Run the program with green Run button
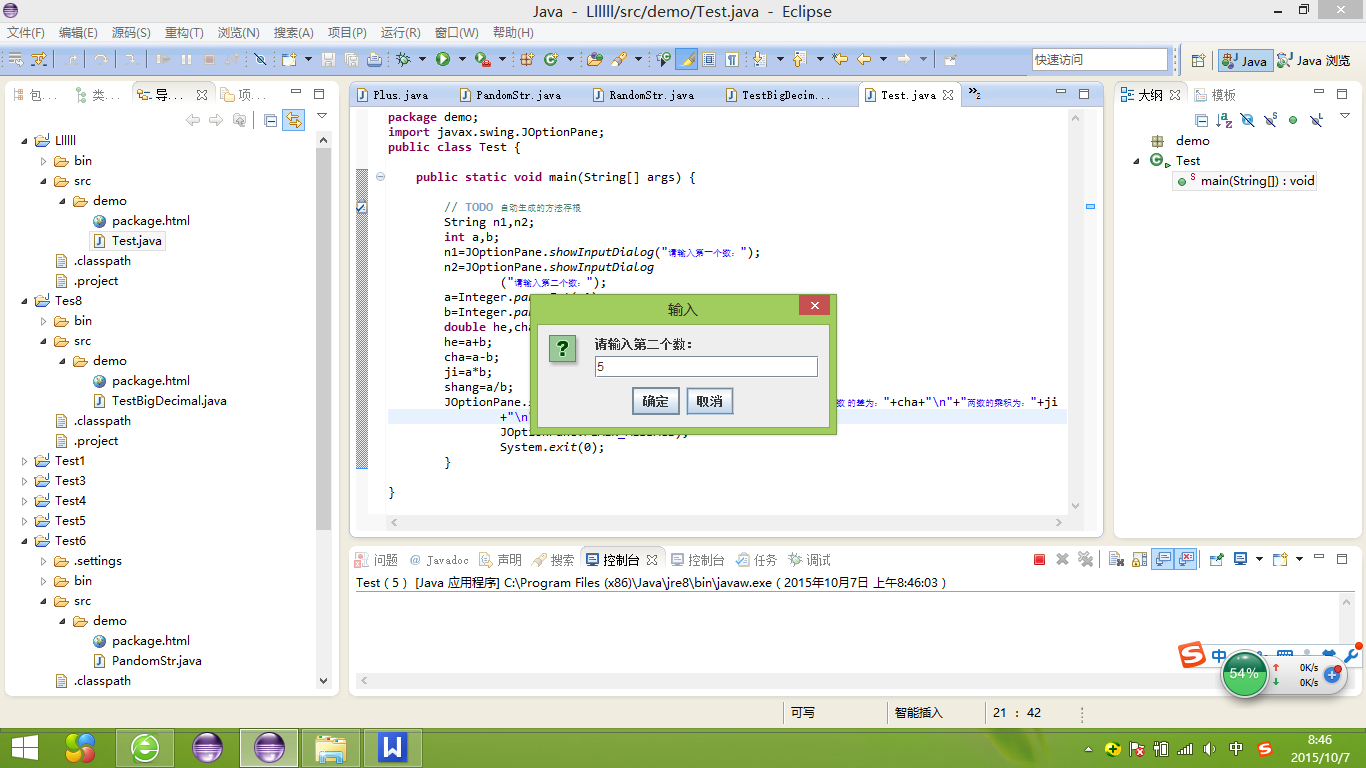 tap(443, 59)
